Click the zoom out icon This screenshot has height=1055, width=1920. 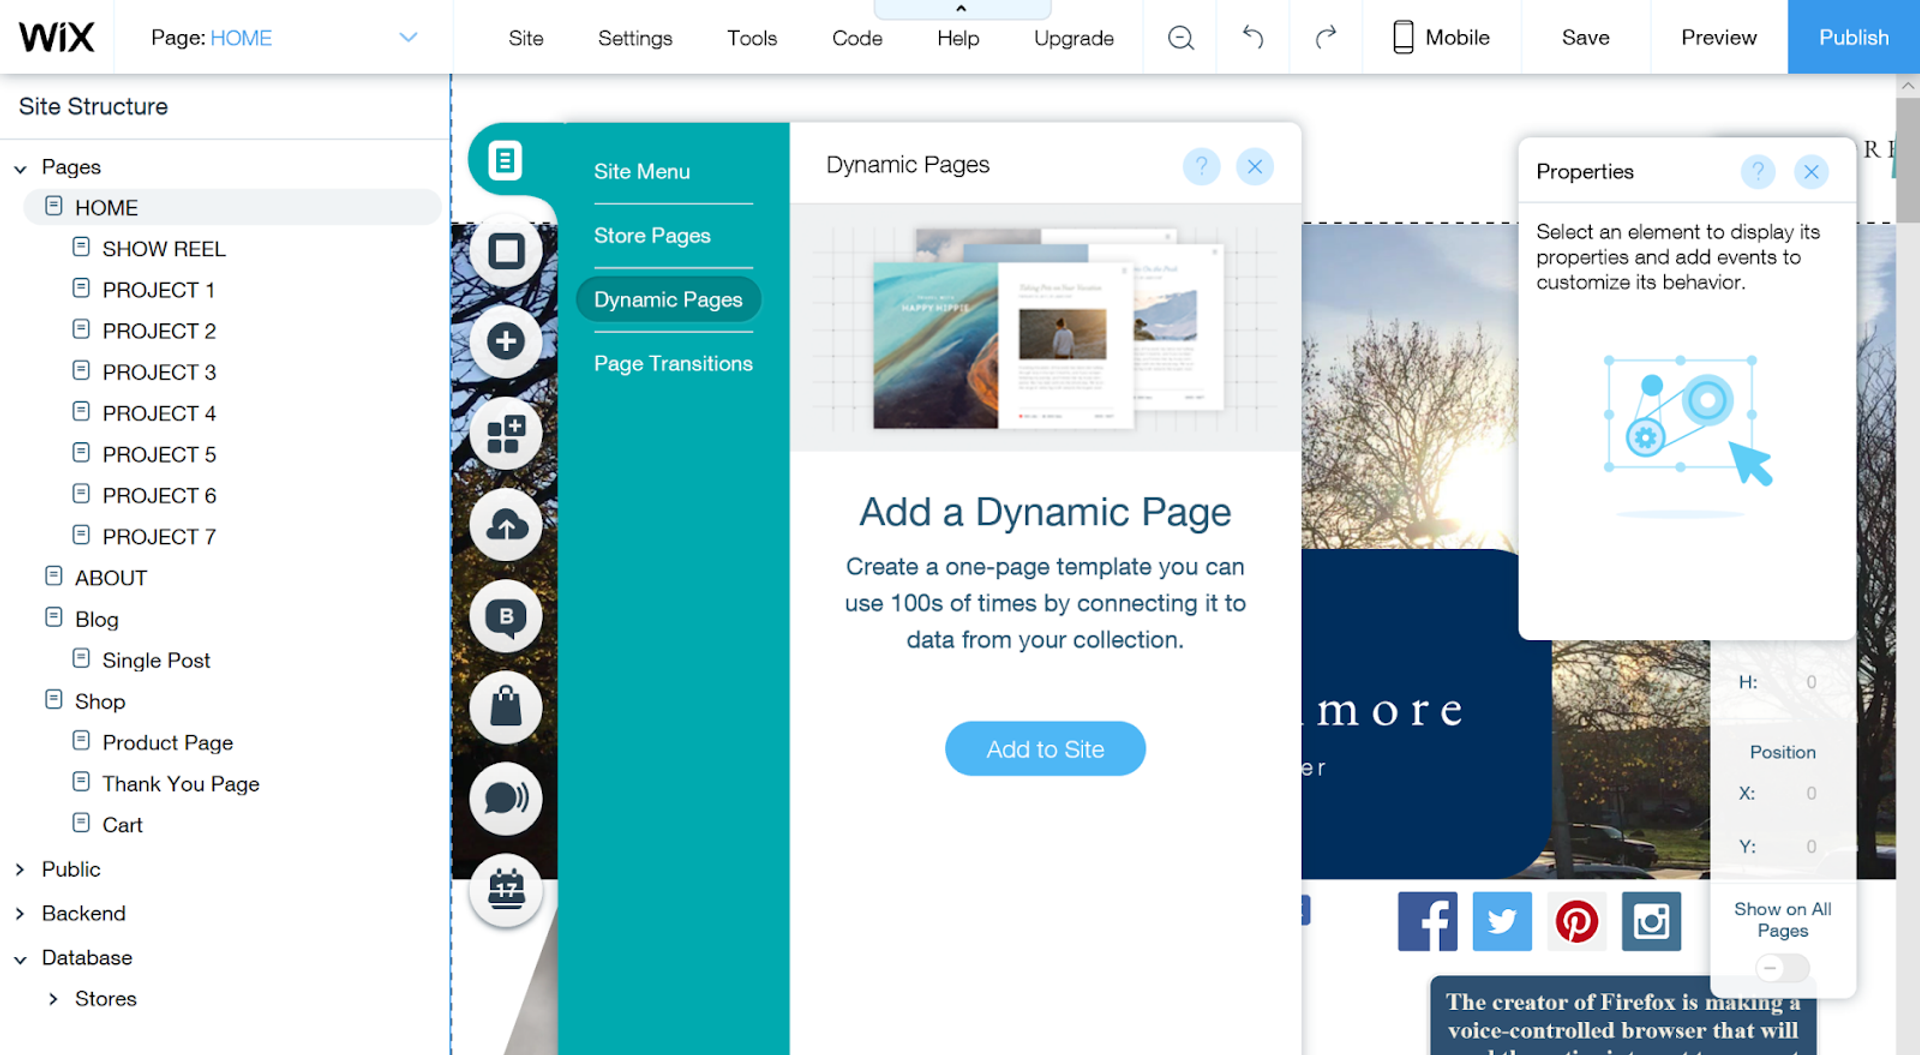point(1180,37)
